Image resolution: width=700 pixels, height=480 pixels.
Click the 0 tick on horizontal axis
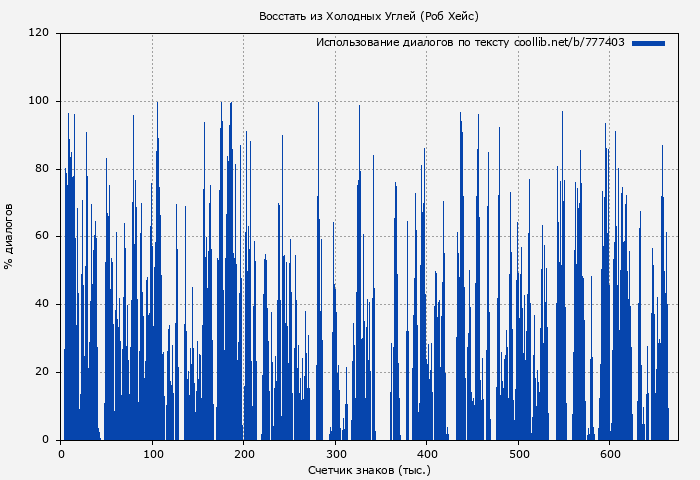[62, 454]
